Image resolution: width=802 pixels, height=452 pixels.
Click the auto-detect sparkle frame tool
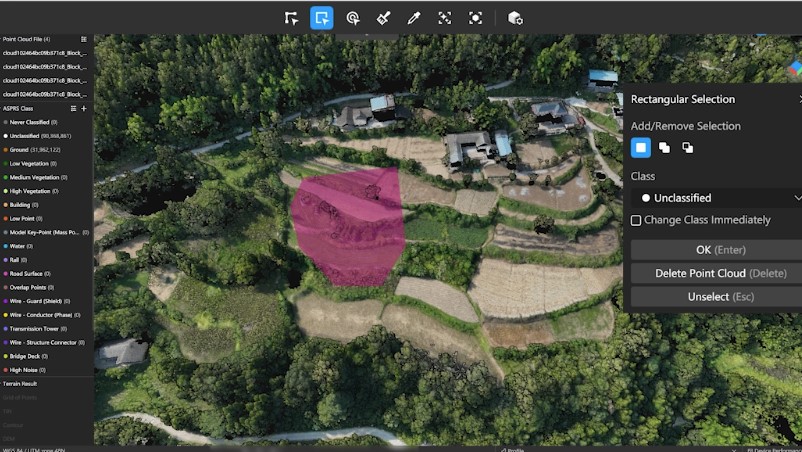tap(445, 18)
